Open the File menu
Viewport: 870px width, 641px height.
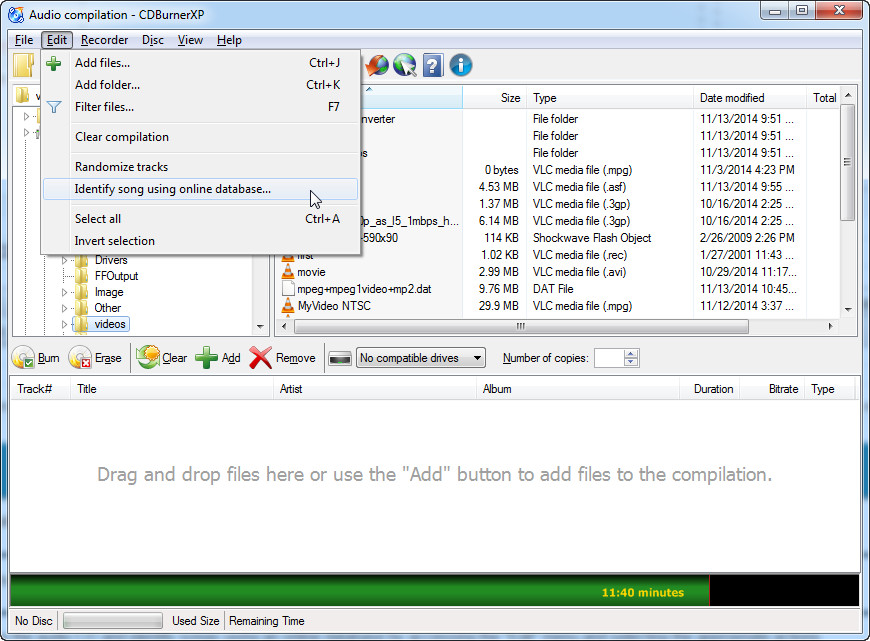coord(24,40)
